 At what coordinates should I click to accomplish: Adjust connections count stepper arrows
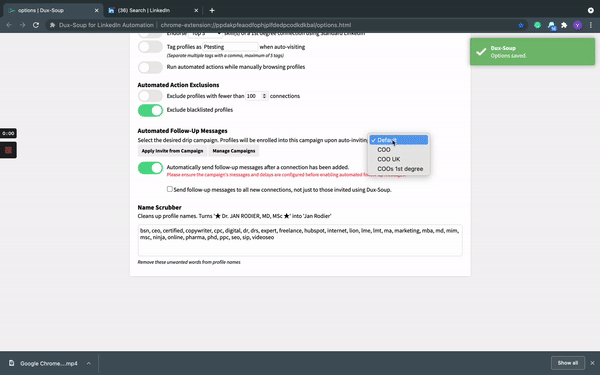pos(264,96)
